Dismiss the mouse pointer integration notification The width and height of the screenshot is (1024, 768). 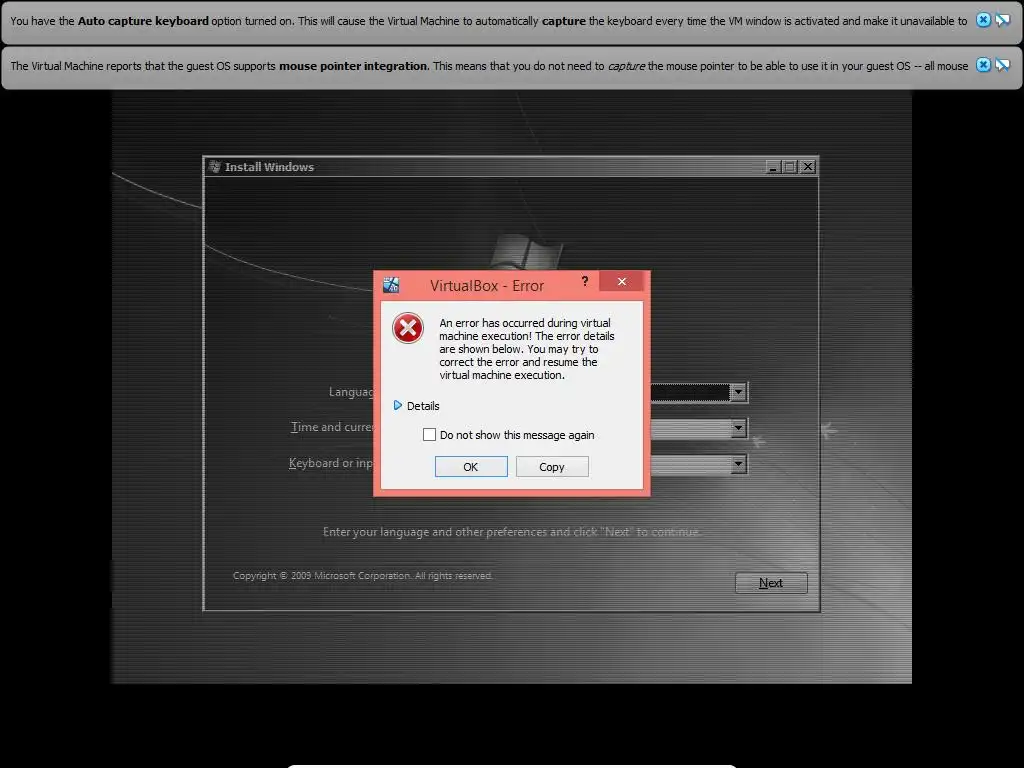(x=983, y=65)
